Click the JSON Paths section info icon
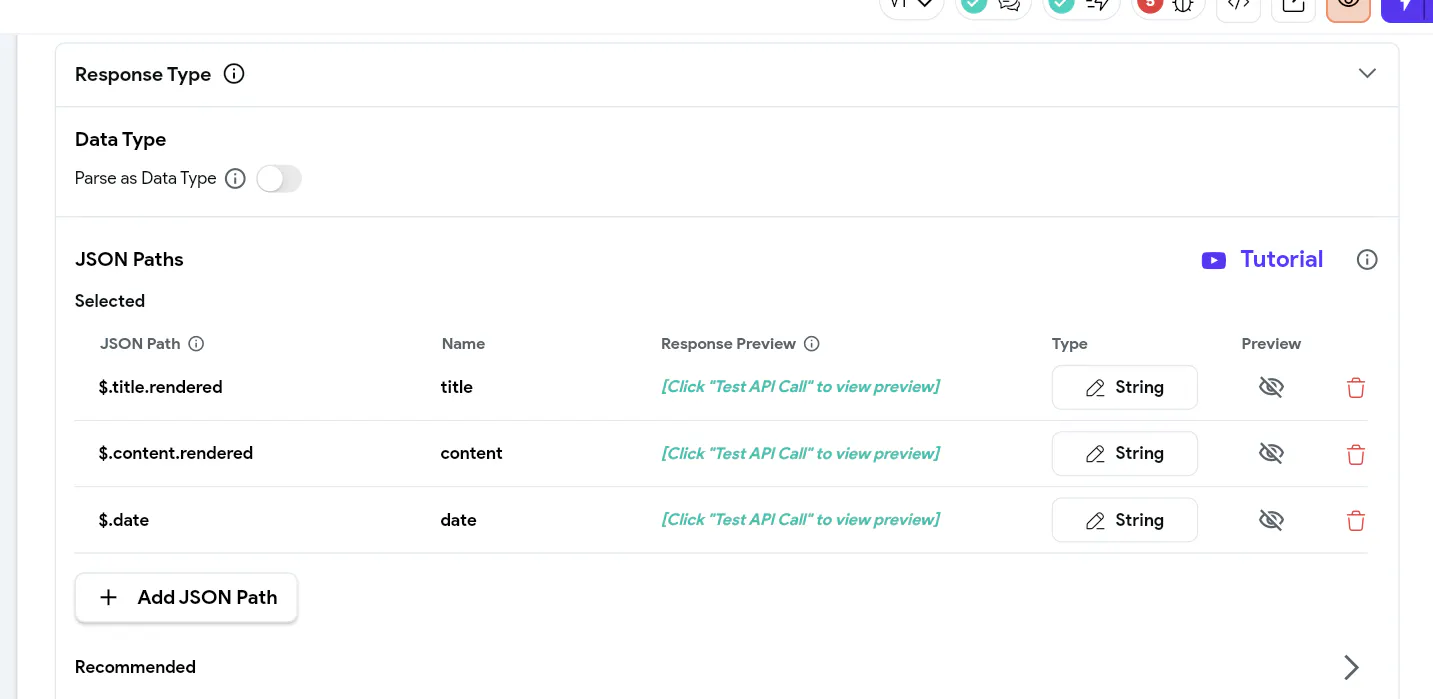The image size is (1433, 699). (x=1367, y=260)
